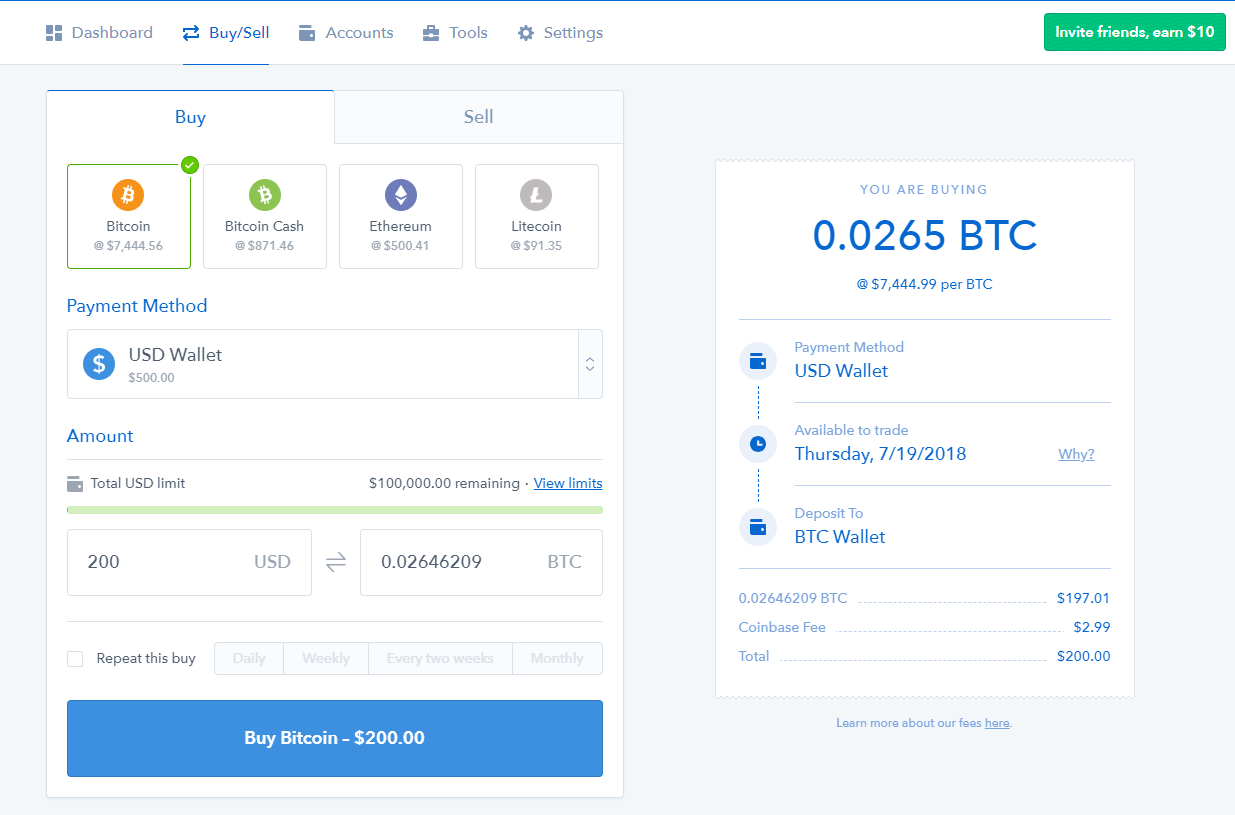
Task: Click the BTC amount field showing 0.02646209
Action: [481, 562]
